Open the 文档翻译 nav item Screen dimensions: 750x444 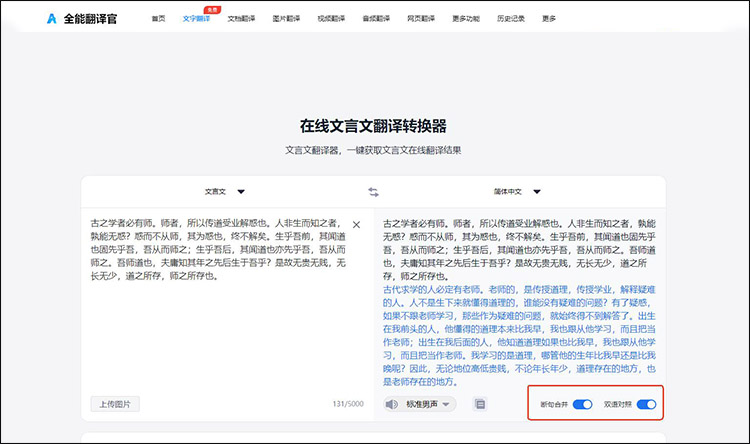[x=241, y=19]
